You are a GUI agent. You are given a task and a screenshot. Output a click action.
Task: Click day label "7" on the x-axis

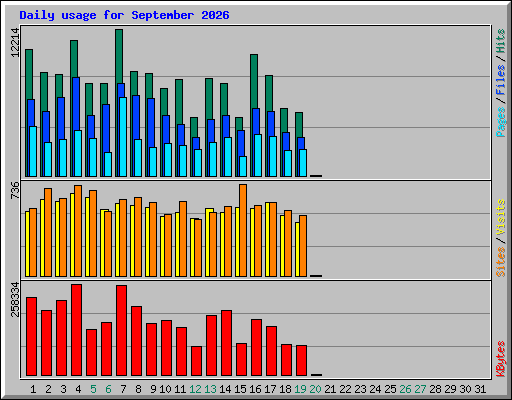[x=123, y=389]
